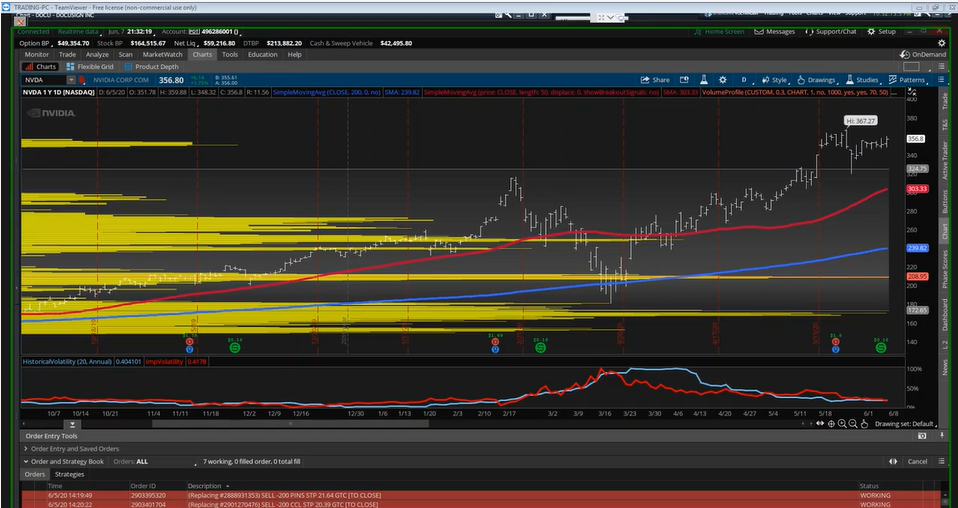Click the Cancel button in order book
Viewport: 958px width, 508px height.
click(917, 462)
